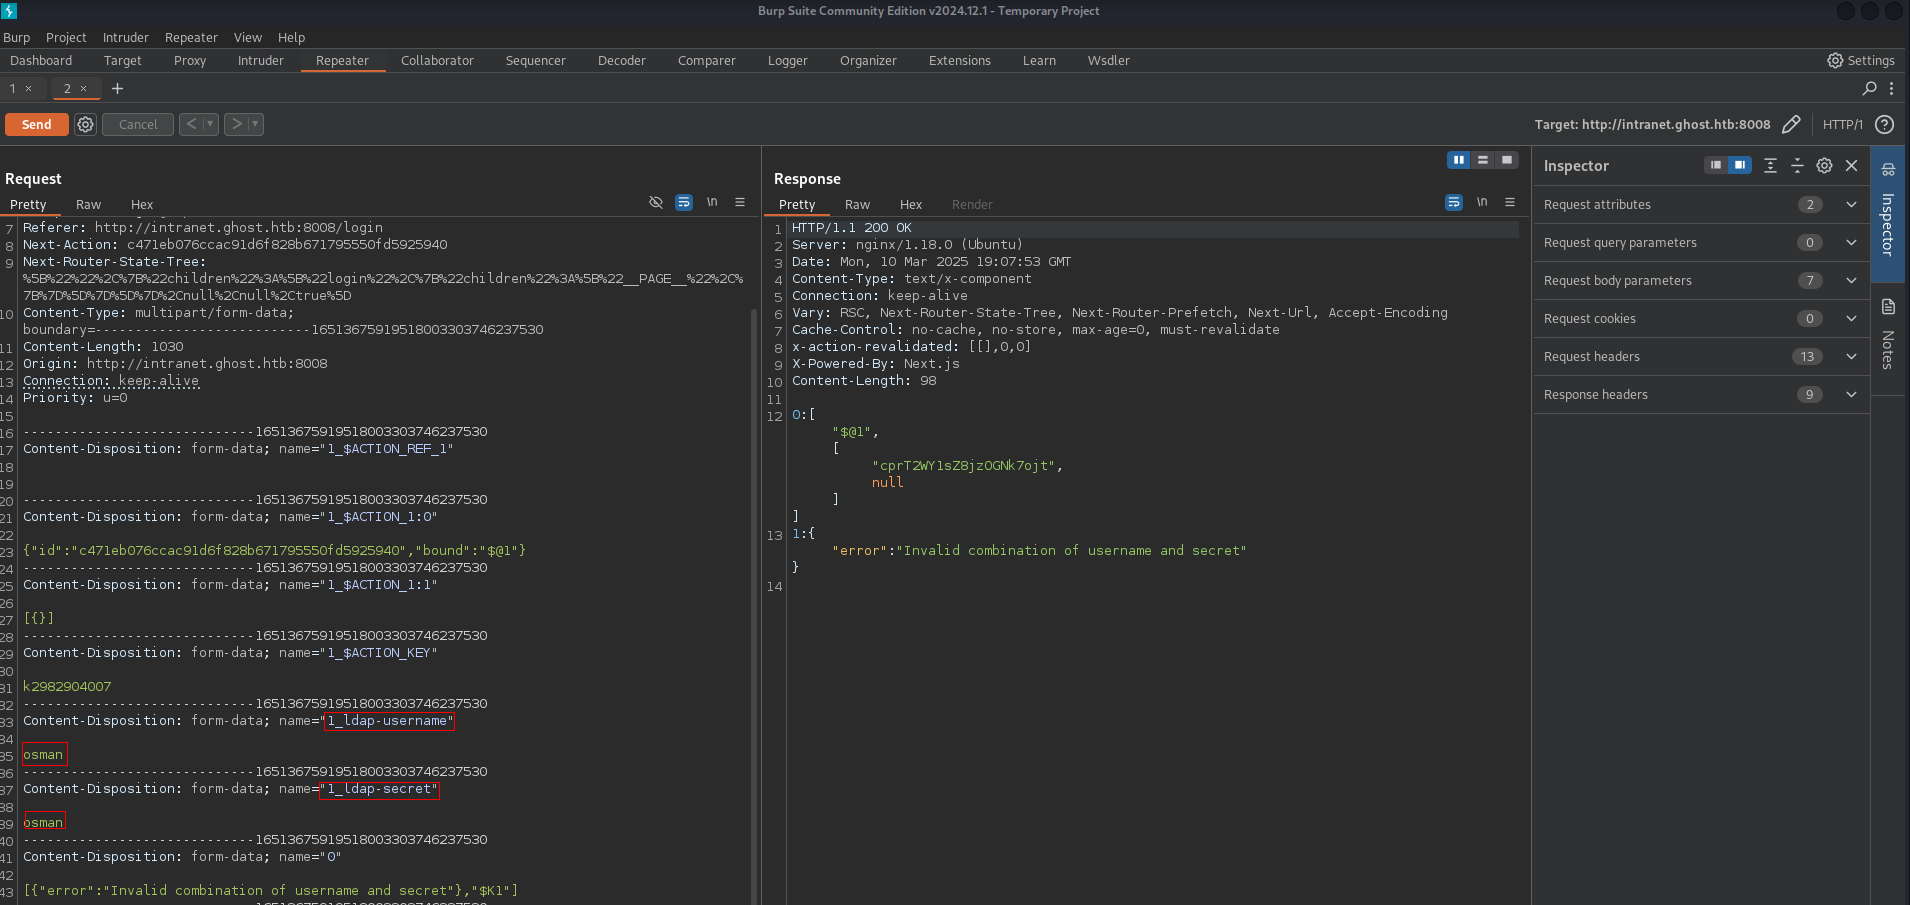The image size is (1910, 905).
Task: Toggle hidden-items eye in Request pane
Action: (656, 202)
